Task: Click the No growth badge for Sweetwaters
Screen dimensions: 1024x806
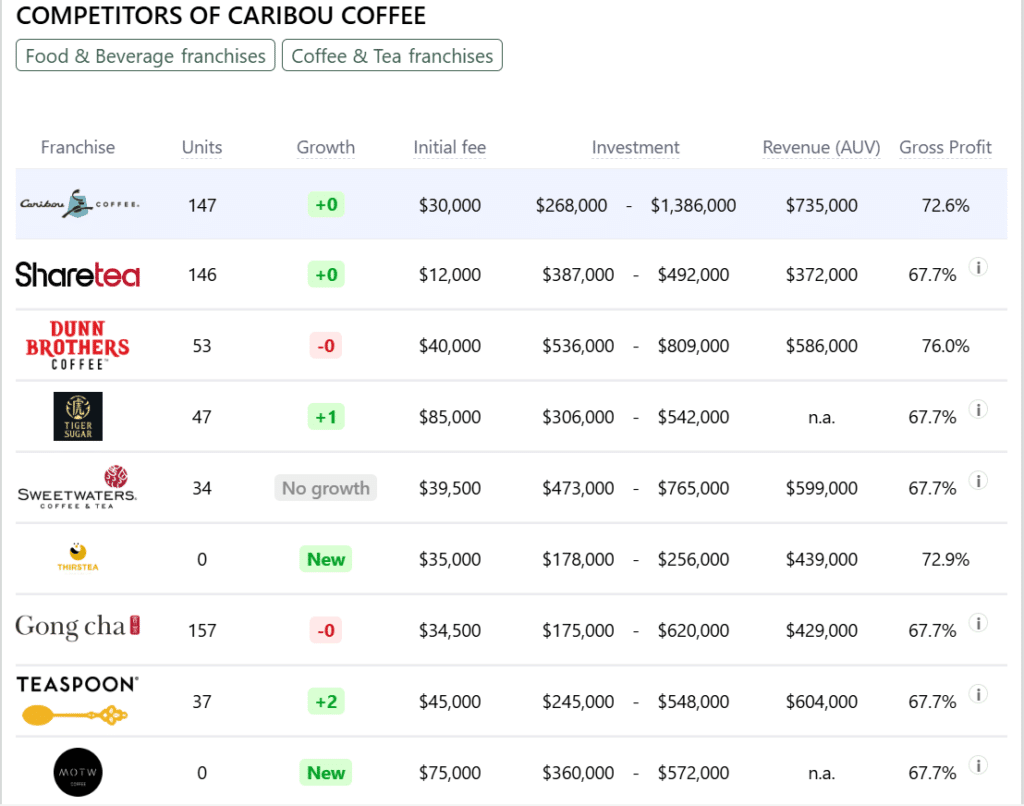Action: pos(325,488)
